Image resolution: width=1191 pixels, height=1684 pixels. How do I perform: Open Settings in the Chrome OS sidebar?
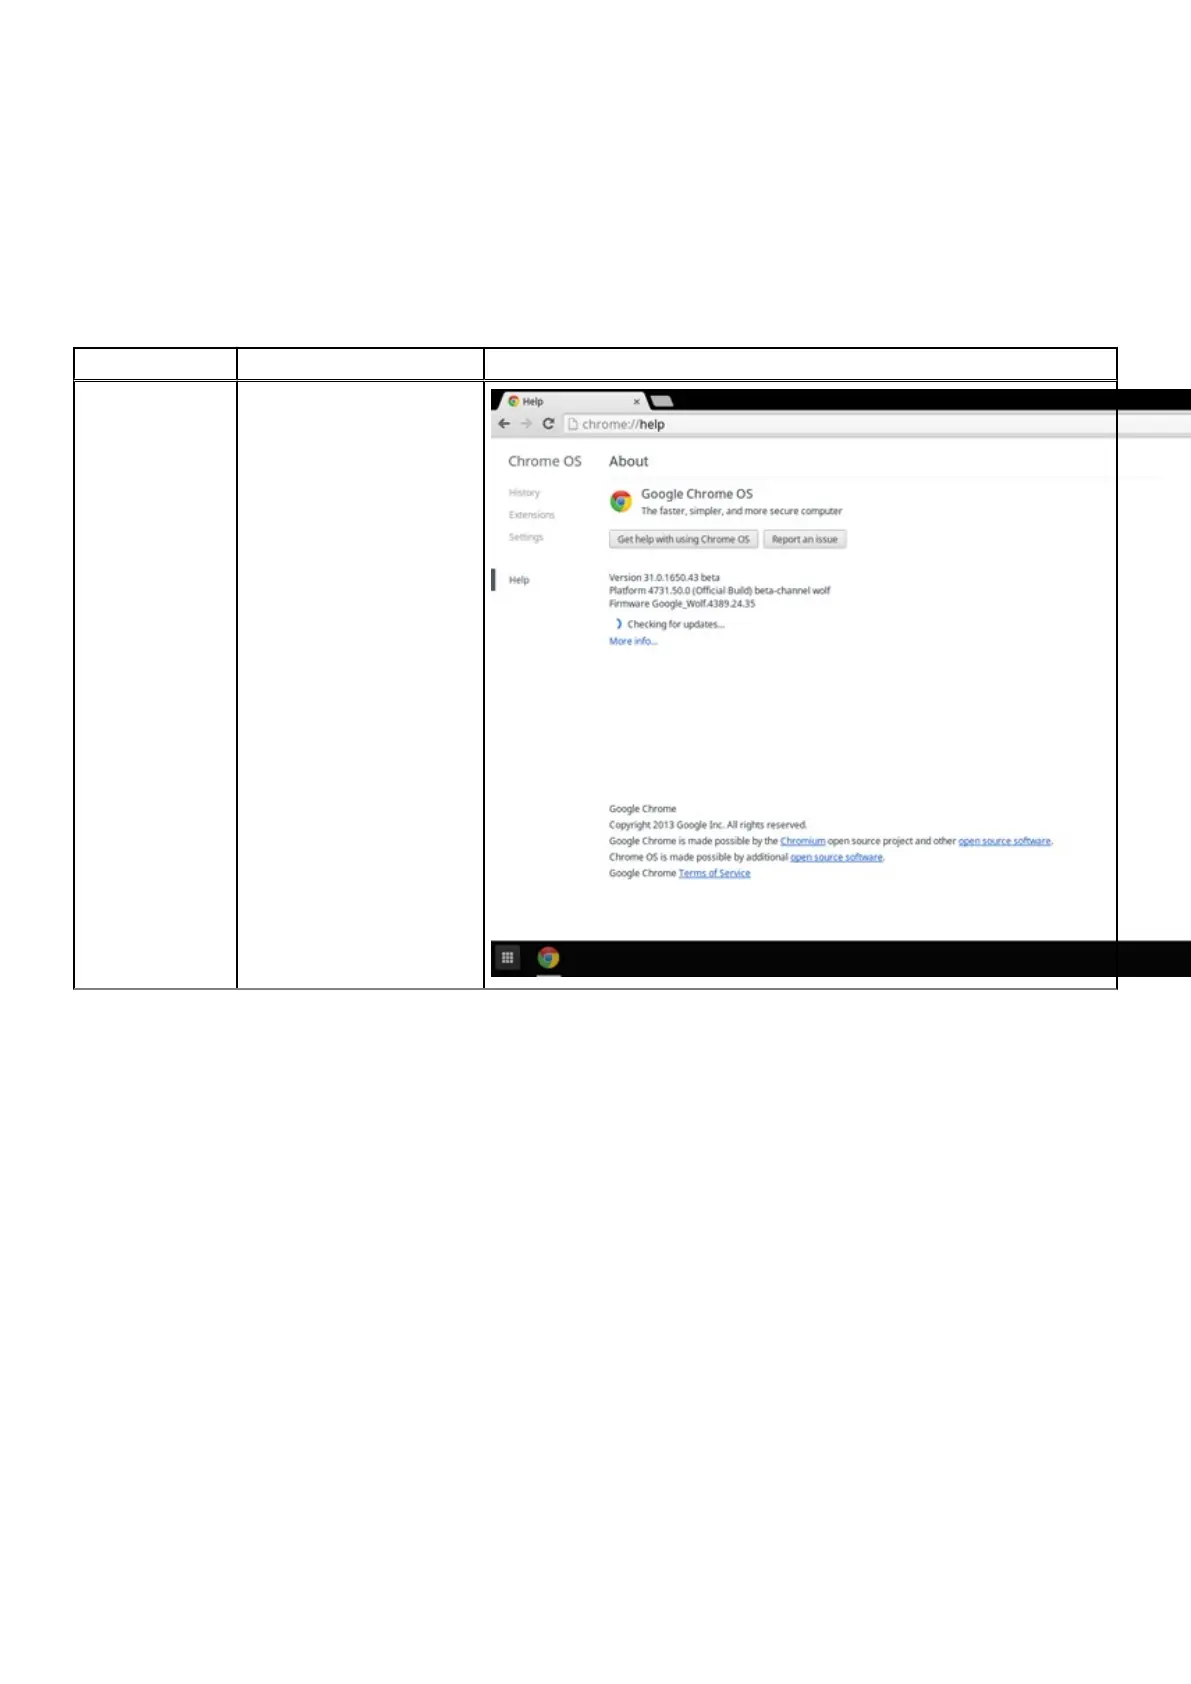[526, 537]
